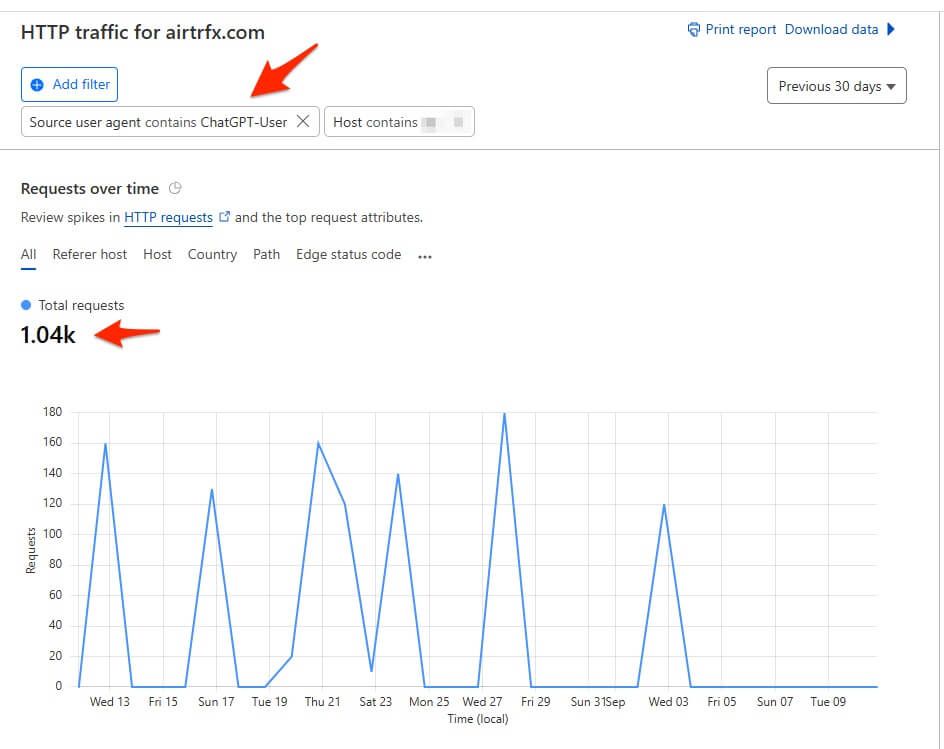Open the HTTP requests link
This screenshot has width=944, height=749.
click(x=168, y=217)
